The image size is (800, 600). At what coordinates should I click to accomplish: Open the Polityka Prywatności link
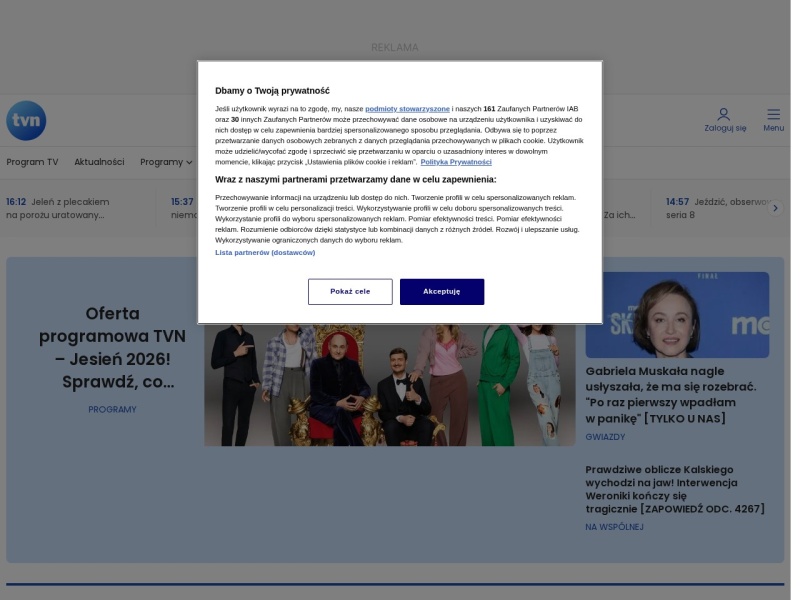[x=456, y=162]
